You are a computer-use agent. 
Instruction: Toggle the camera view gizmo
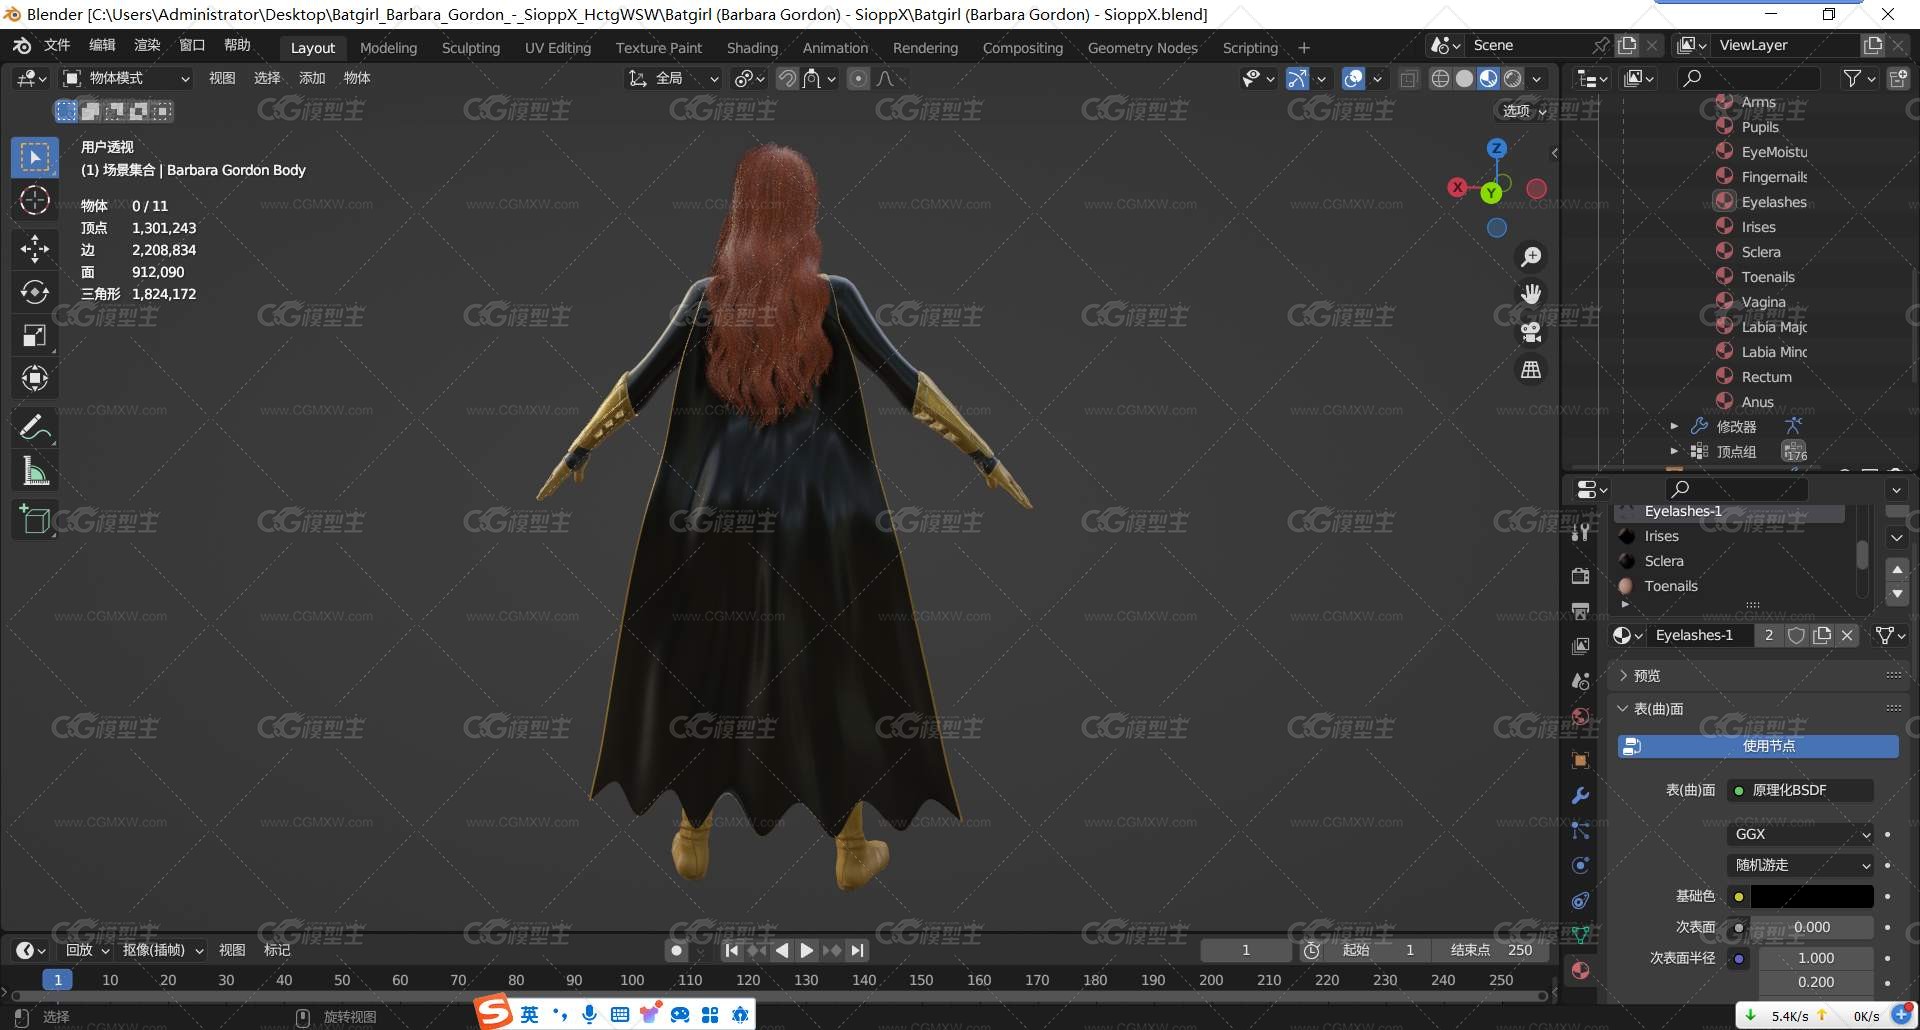click(x=1531, y=332)
